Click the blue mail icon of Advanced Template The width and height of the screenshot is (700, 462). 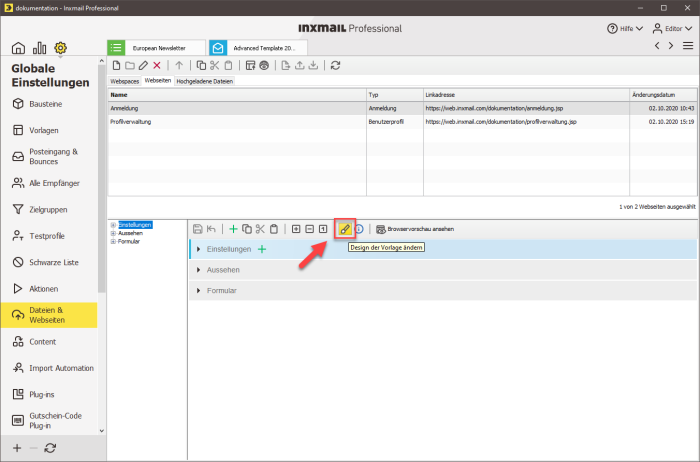click(218, 48)
